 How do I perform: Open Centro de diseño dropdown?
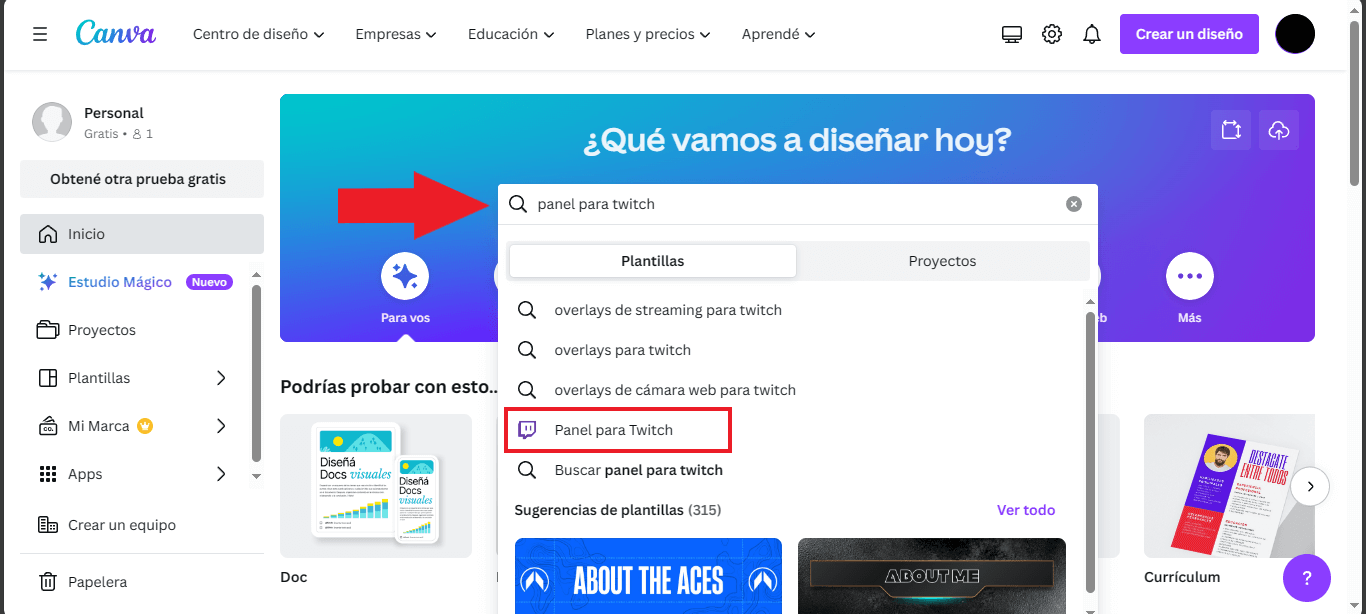[259, 34]
